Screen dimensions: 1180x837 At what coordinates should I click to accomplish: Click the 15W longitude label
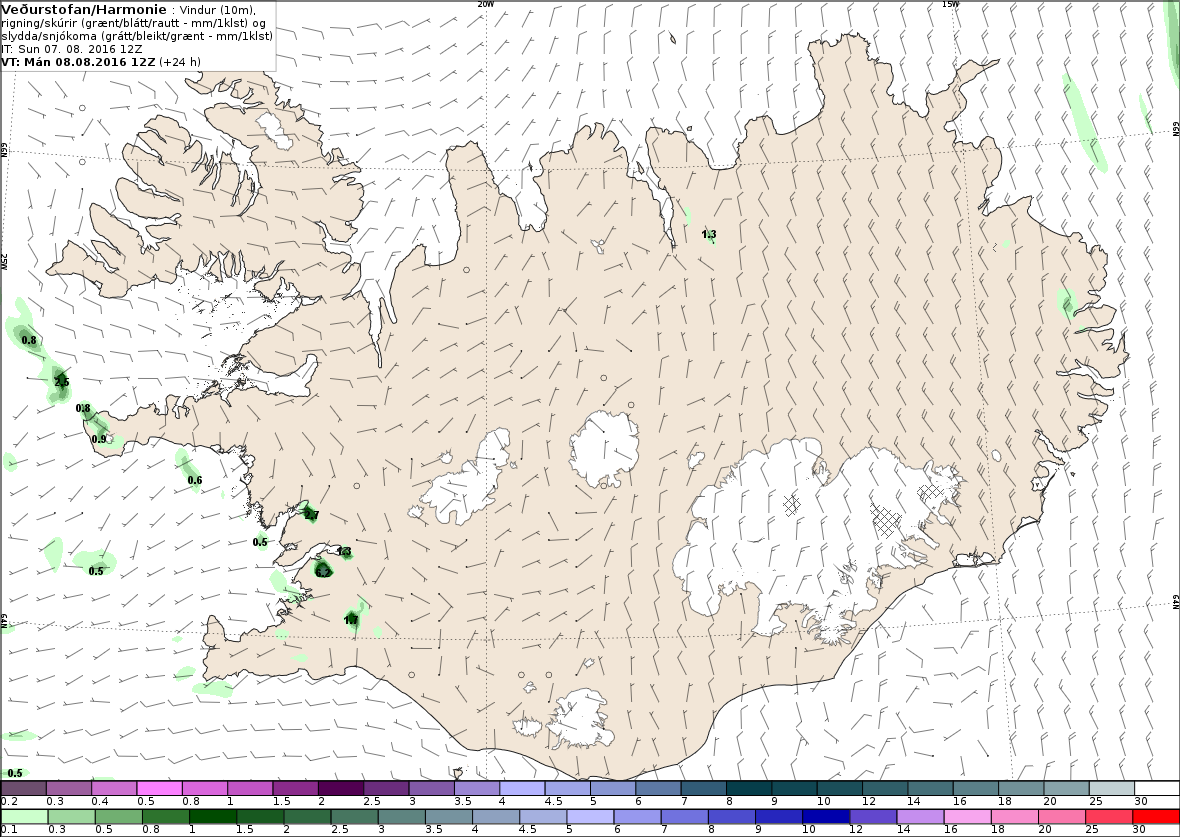tap(950, 4)
